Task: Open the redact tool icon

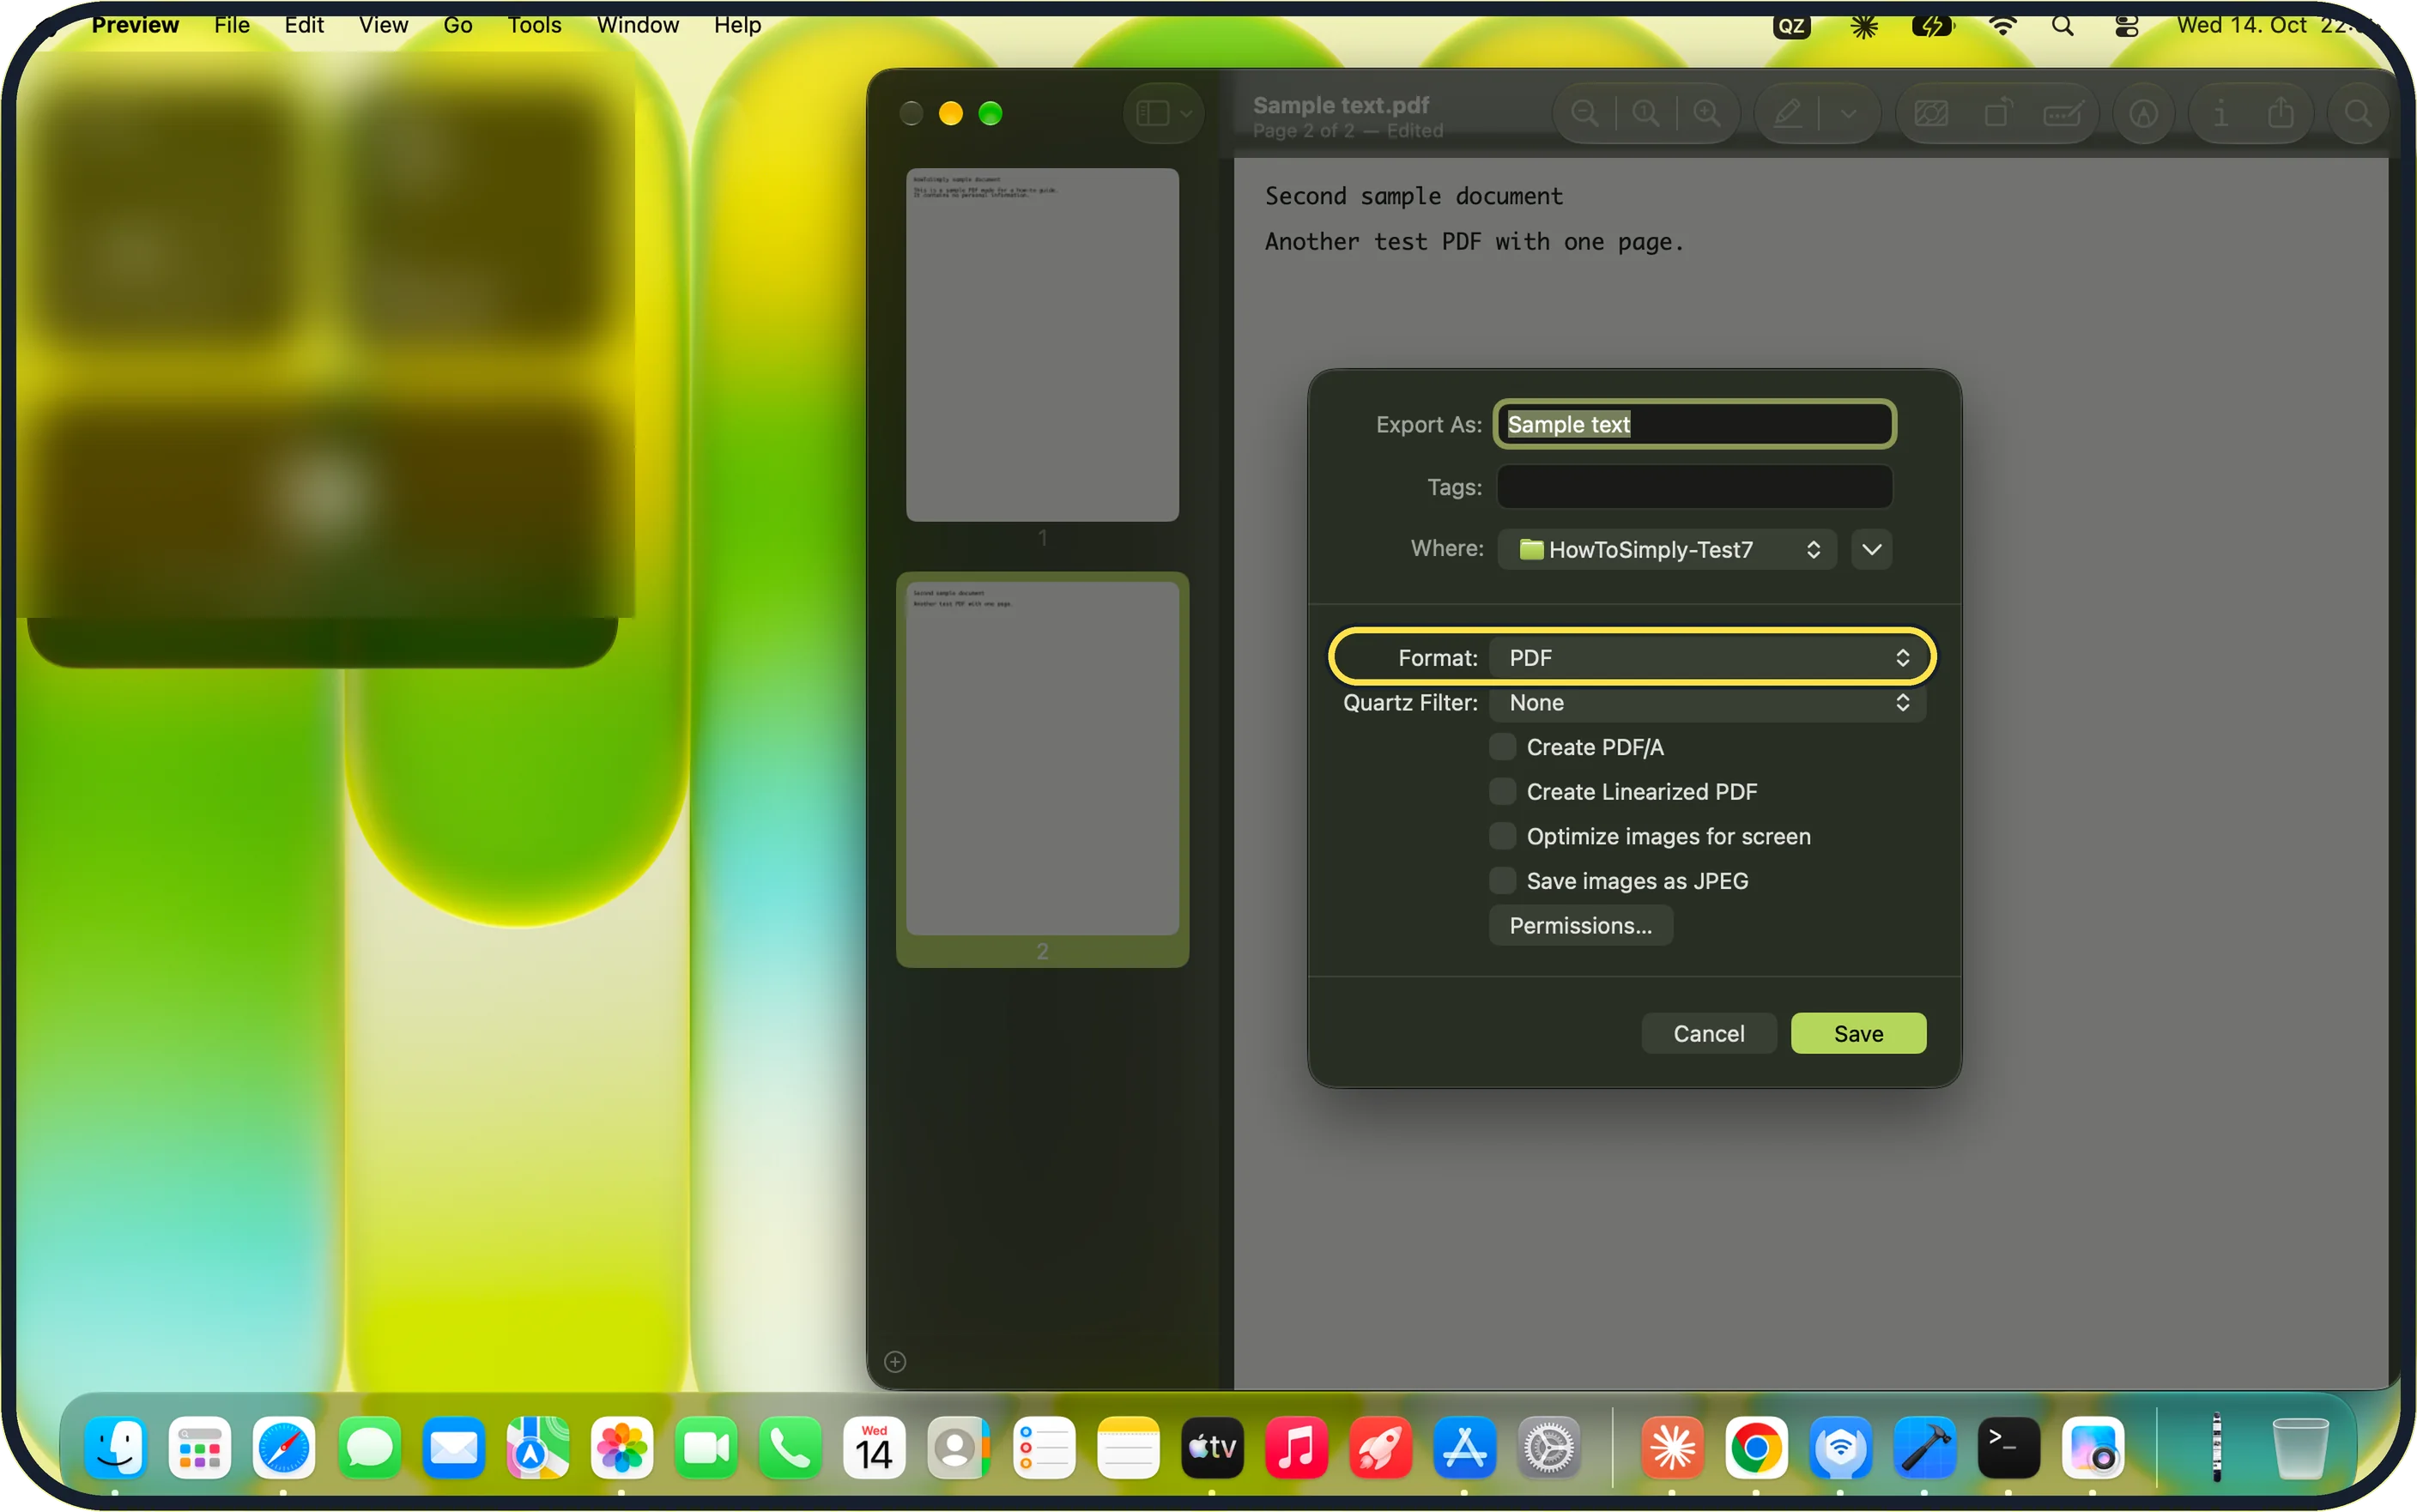Action: [x=1930, y=113]
